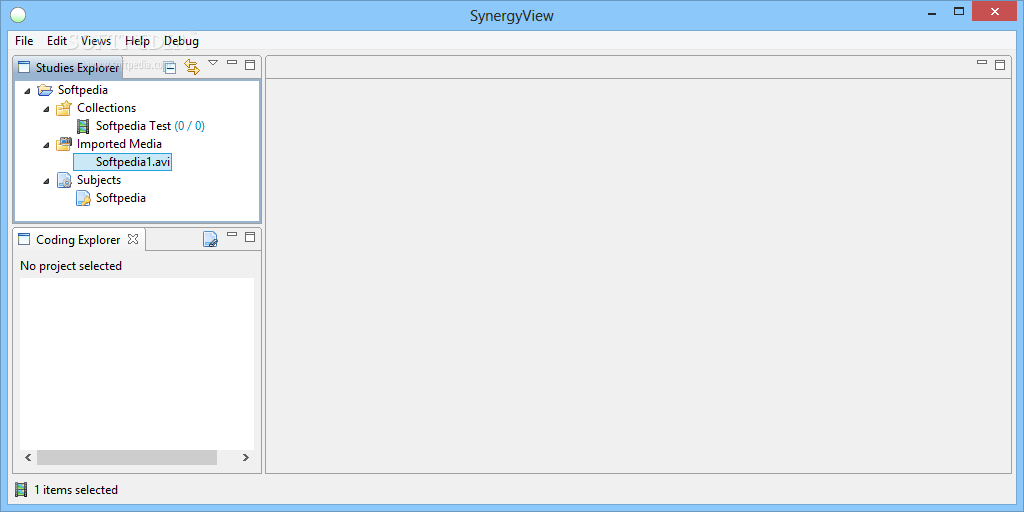Screen dimensions: 1024x512
Task: Collapse the Softpedia project node
Action: click(27, 90)
